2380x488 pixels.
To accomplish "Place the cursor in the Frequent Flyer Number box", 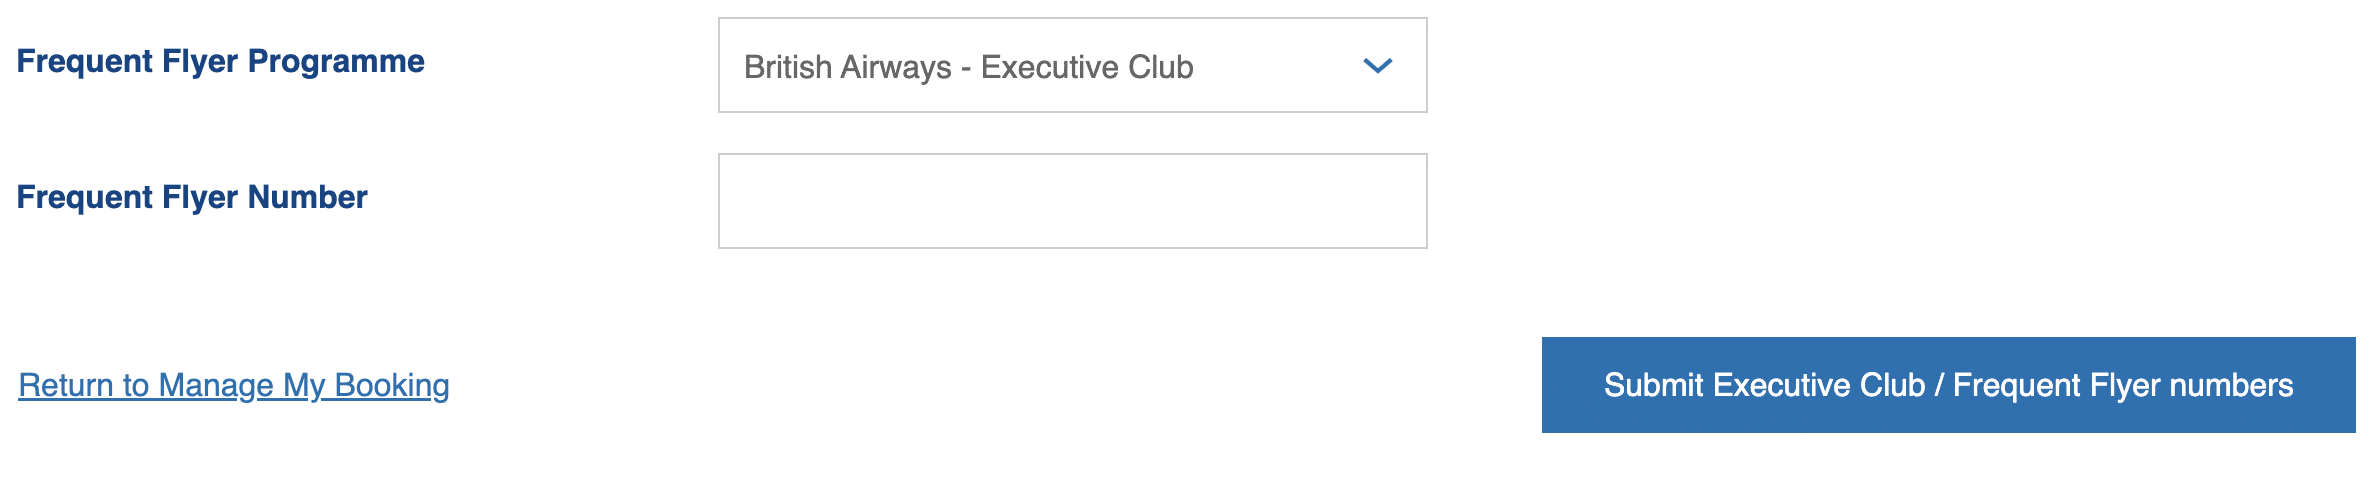I will 1072,201.
